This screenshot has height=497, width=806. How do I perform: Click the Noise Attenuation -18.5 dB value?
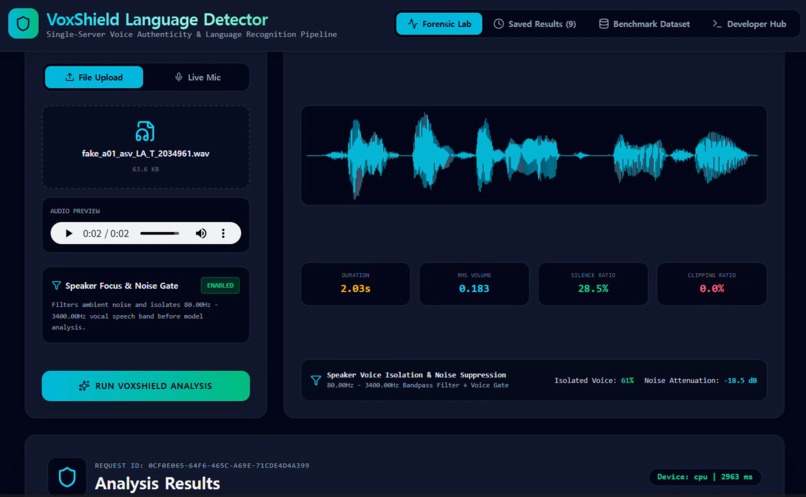(740, 380)
